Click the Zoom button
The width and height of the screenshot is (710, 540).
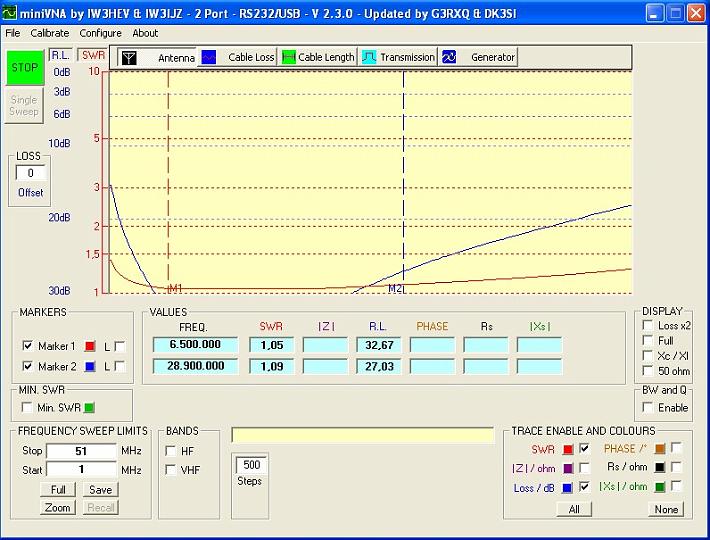[58, 507]
